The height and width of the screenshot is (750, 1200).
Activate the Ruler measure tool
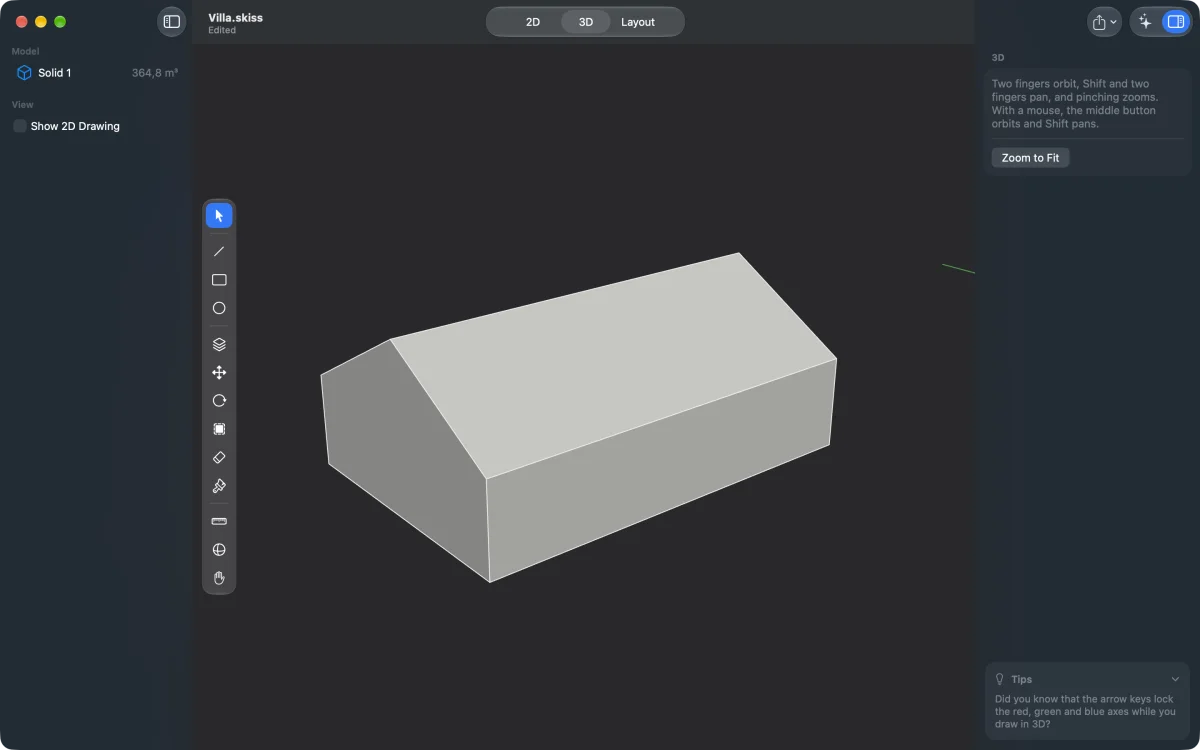pyautogui.click(x=219, y=521)
